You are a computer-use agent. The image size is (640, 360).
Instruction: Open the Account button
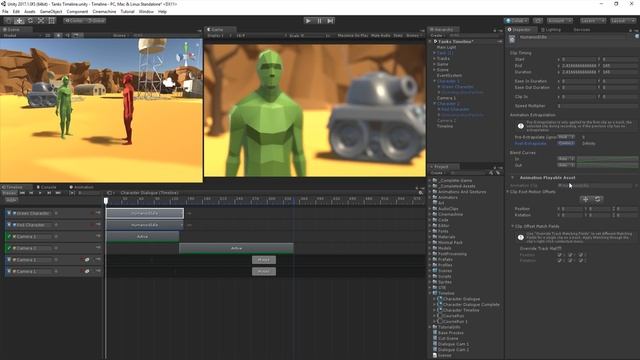click(560, 20)
